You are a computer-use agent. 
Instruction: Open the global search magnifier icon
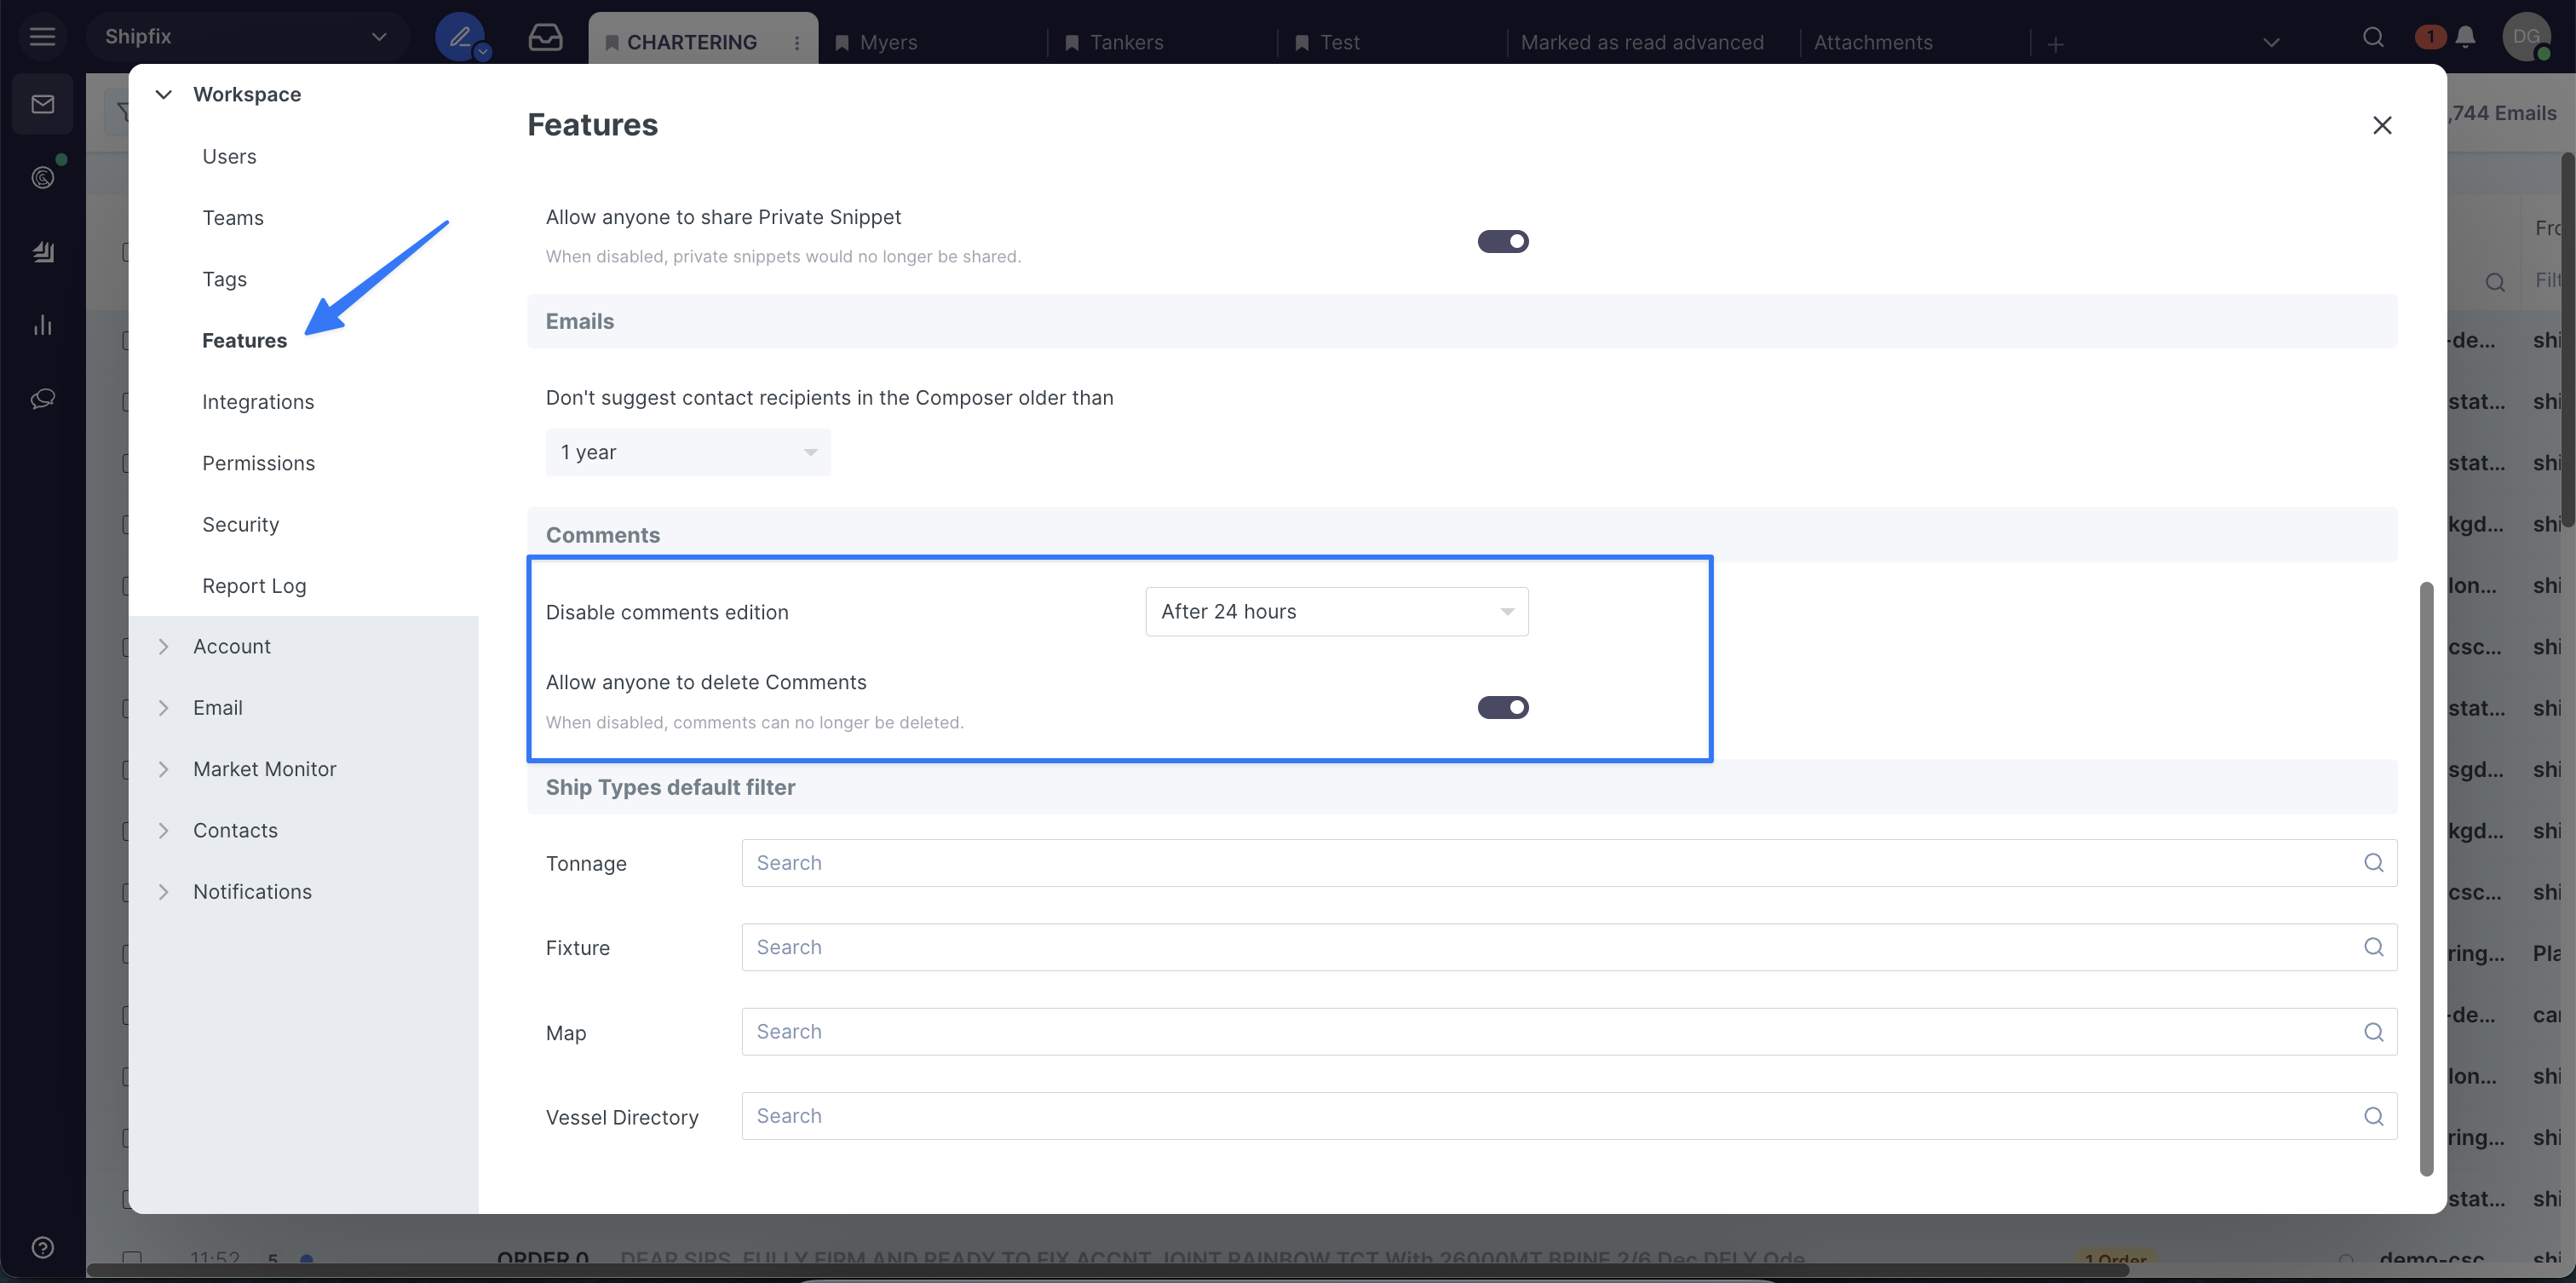(x=2373, y=38)
